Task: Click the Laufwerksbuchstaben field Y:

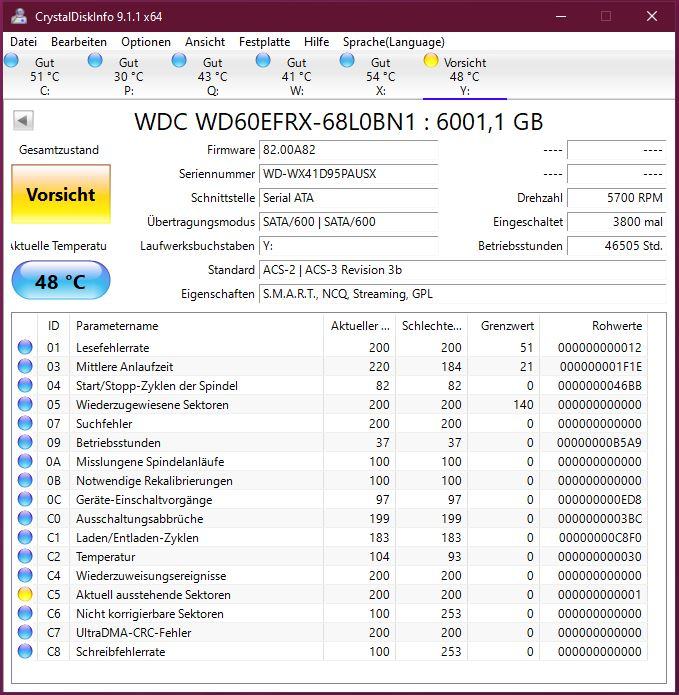Action: pos(348,246)
